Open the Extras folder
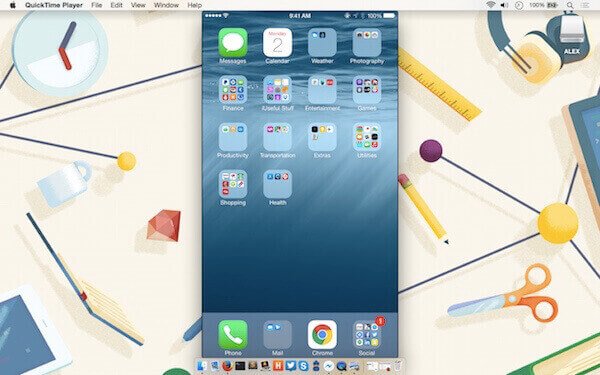The height and width of the screenshot is (375, 600). click(x=322, y=137)
